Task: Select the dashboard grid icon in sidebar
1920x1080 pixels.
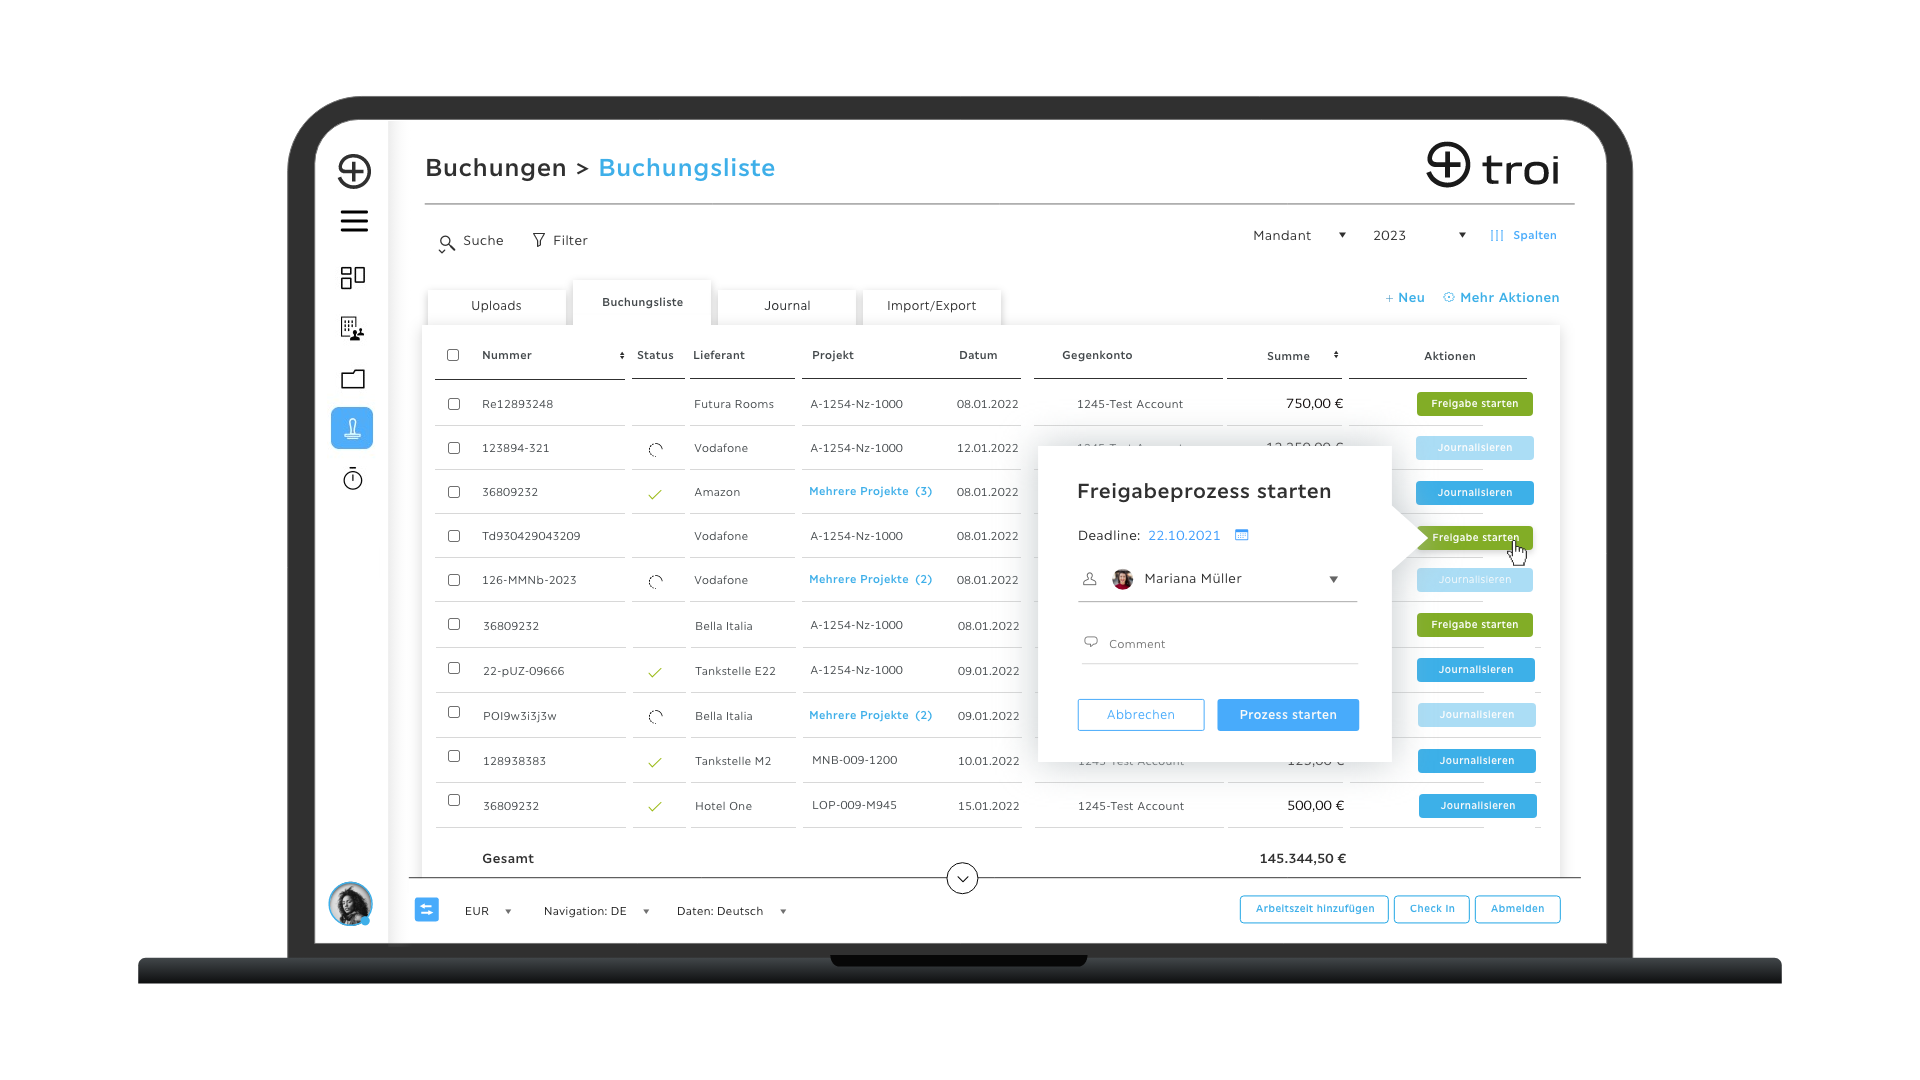Action: coord(352,276)
